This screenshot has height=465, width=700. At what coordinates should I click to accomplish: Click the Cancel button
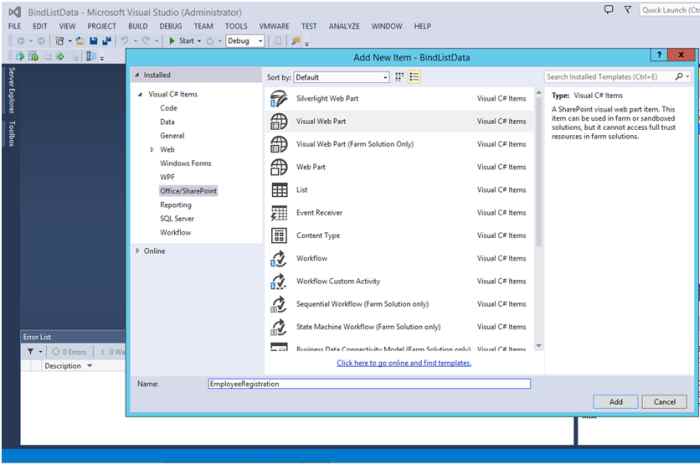click(664, 402)
